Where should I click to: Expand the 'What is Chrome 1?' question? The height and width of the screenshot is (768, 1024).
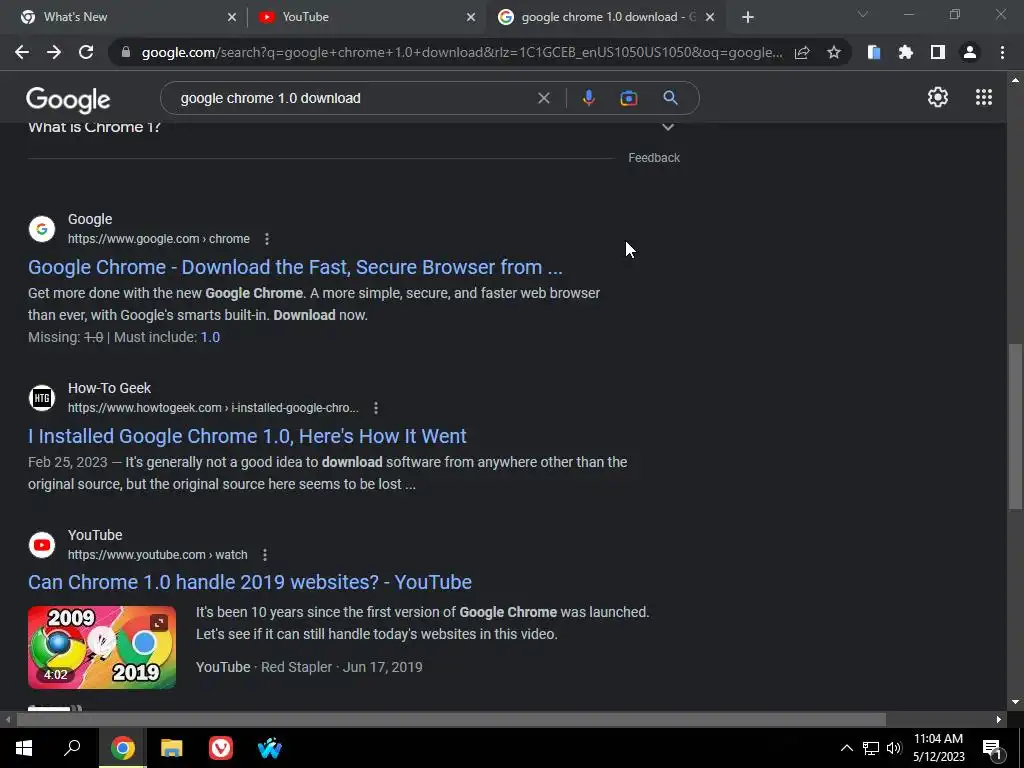pos(667,127)
